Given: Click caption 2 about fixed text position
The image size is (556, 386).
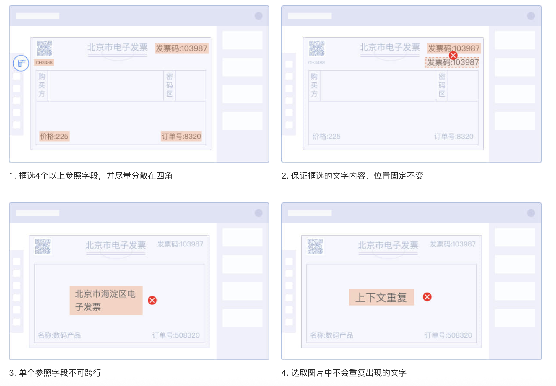Looking at the screenshot, I should pos(352,175).
